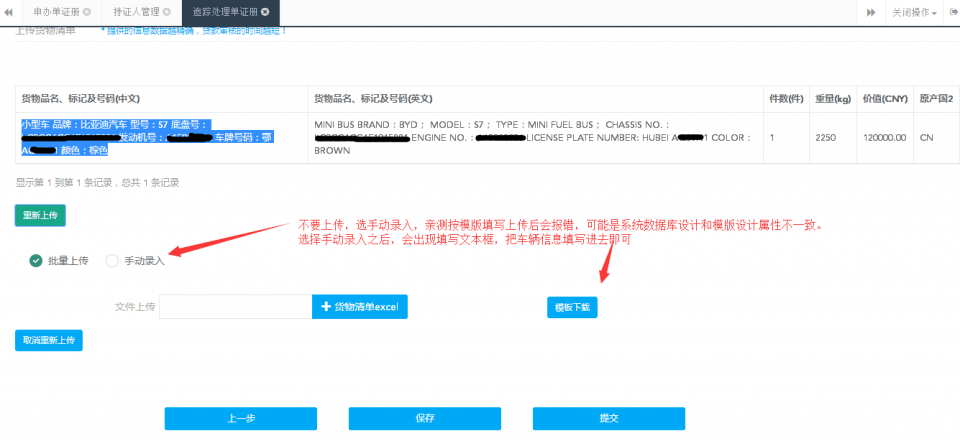Click the green 重新上传 button
The image size is (960, 441).
coord(40,215)
